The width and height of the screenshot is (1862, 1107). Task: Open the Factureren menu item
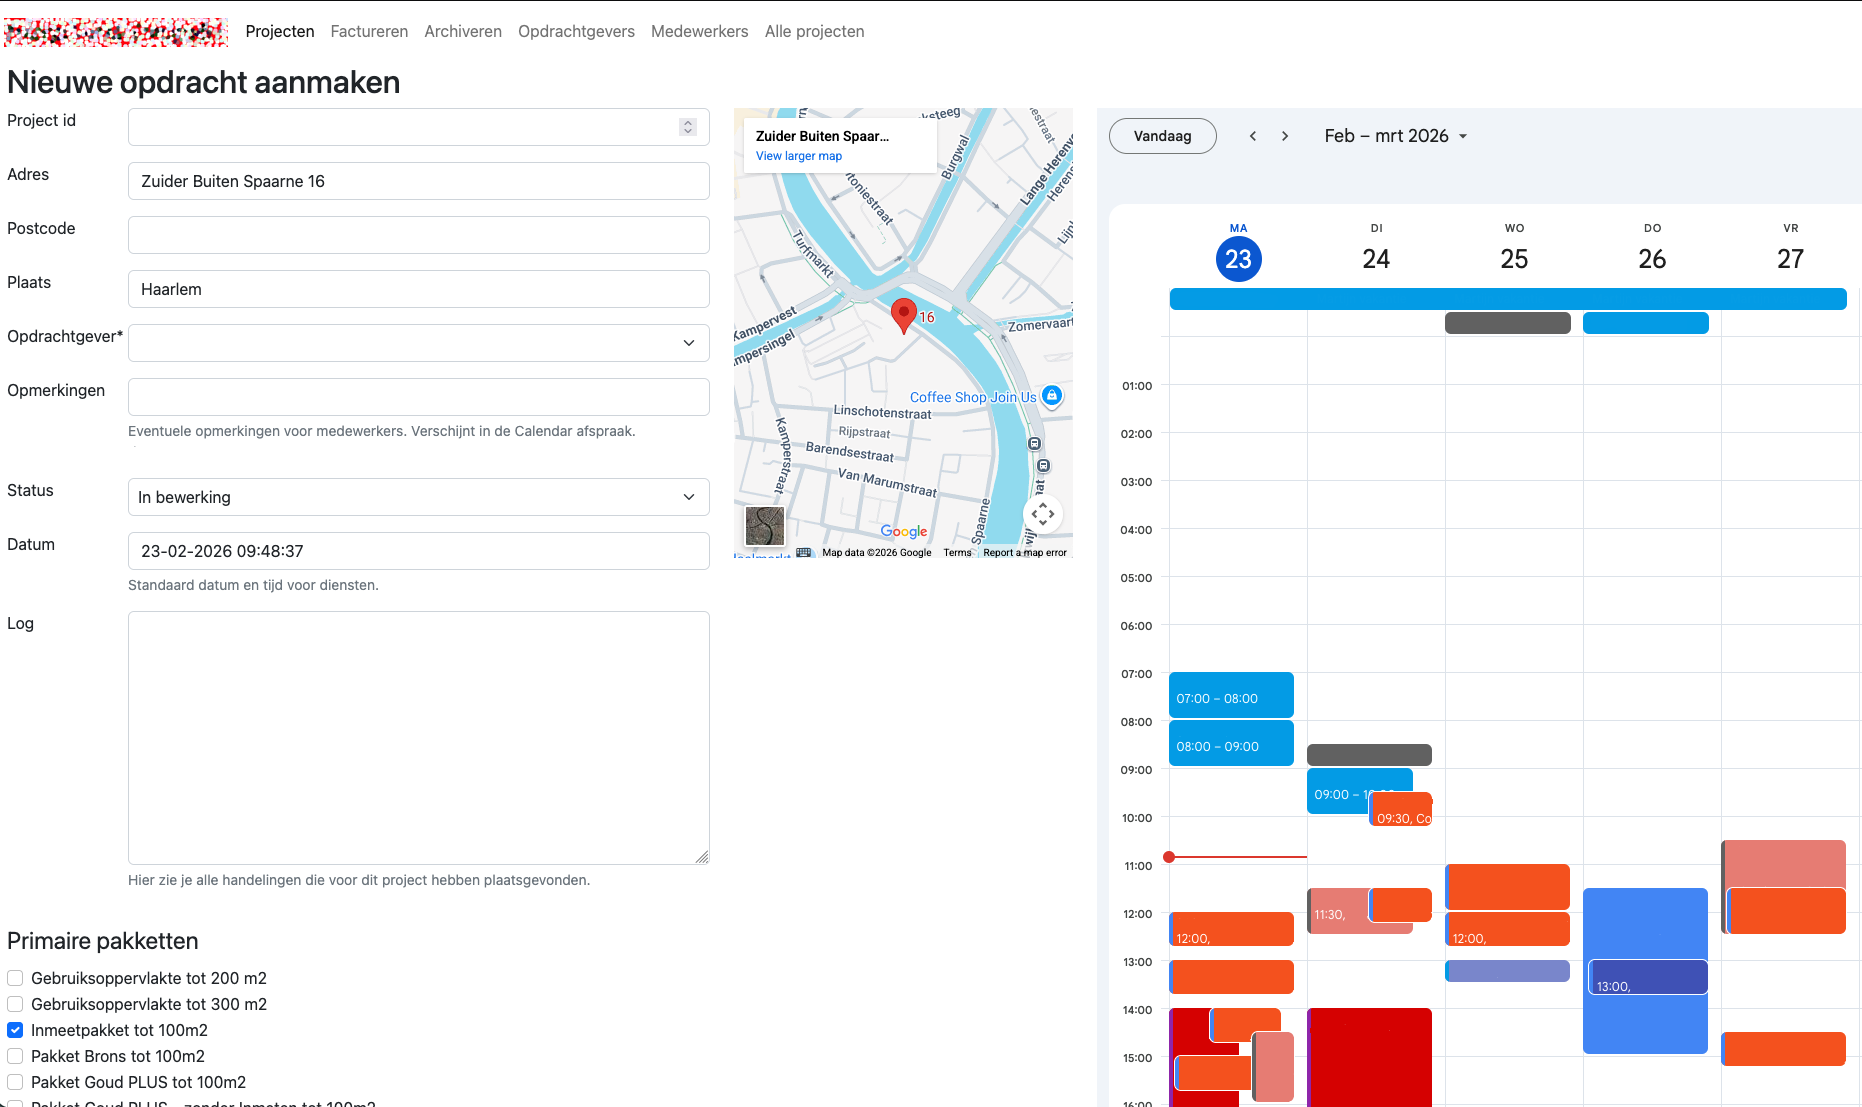coord(369,31)
